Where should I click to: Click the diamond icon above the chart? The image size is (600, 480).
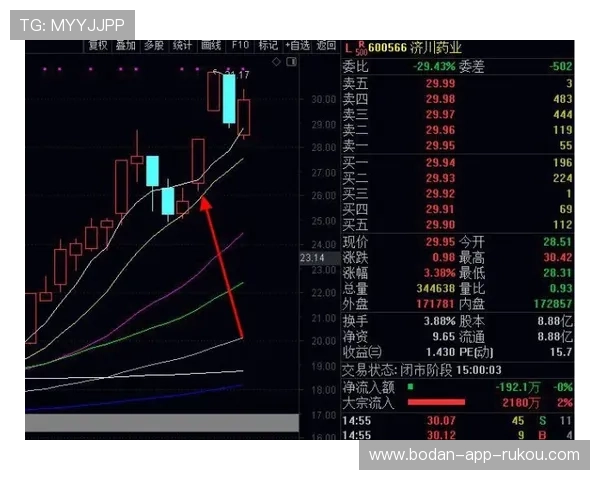(x=276, y=62)
